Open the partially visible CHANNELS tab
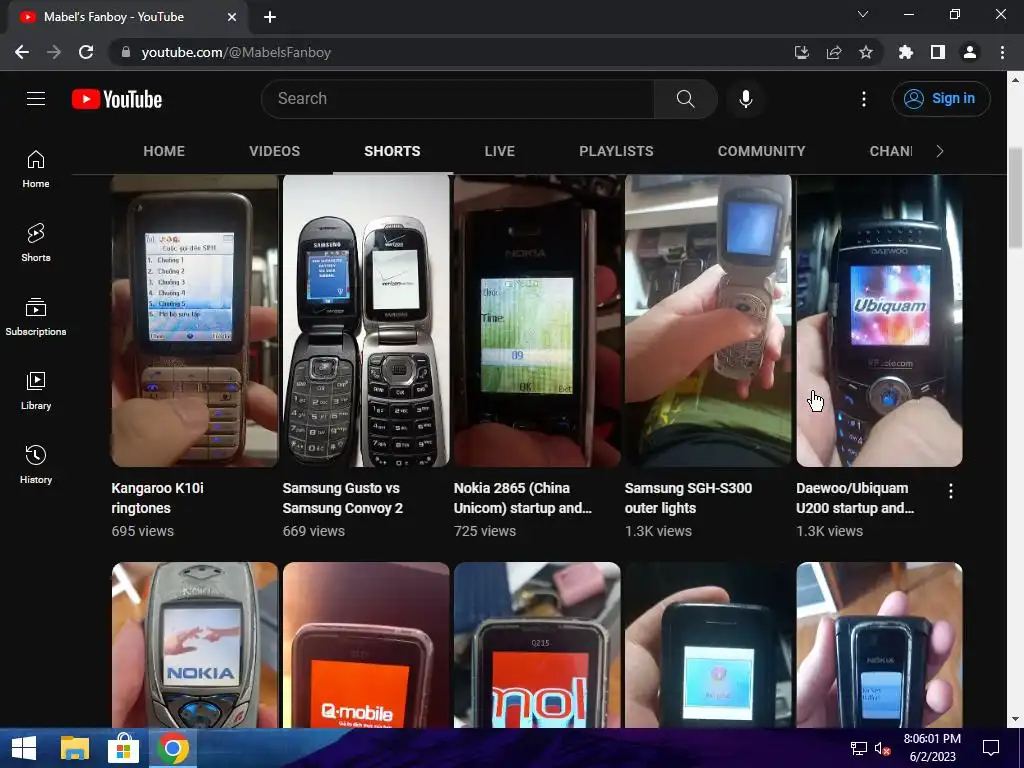Image resolution: width=1024 pixels, height=768 pixels. (x=891, y=152)
